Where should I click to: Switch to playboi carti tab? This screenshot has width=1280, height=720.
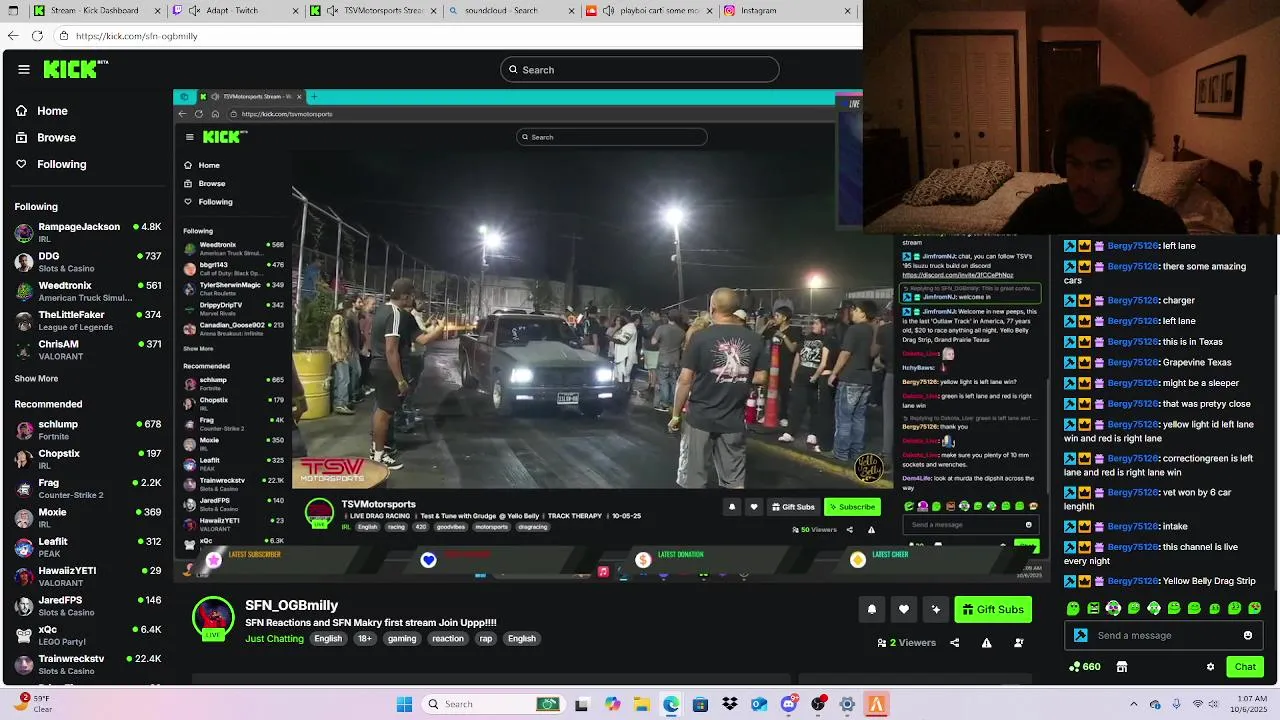tap(648, 11)
